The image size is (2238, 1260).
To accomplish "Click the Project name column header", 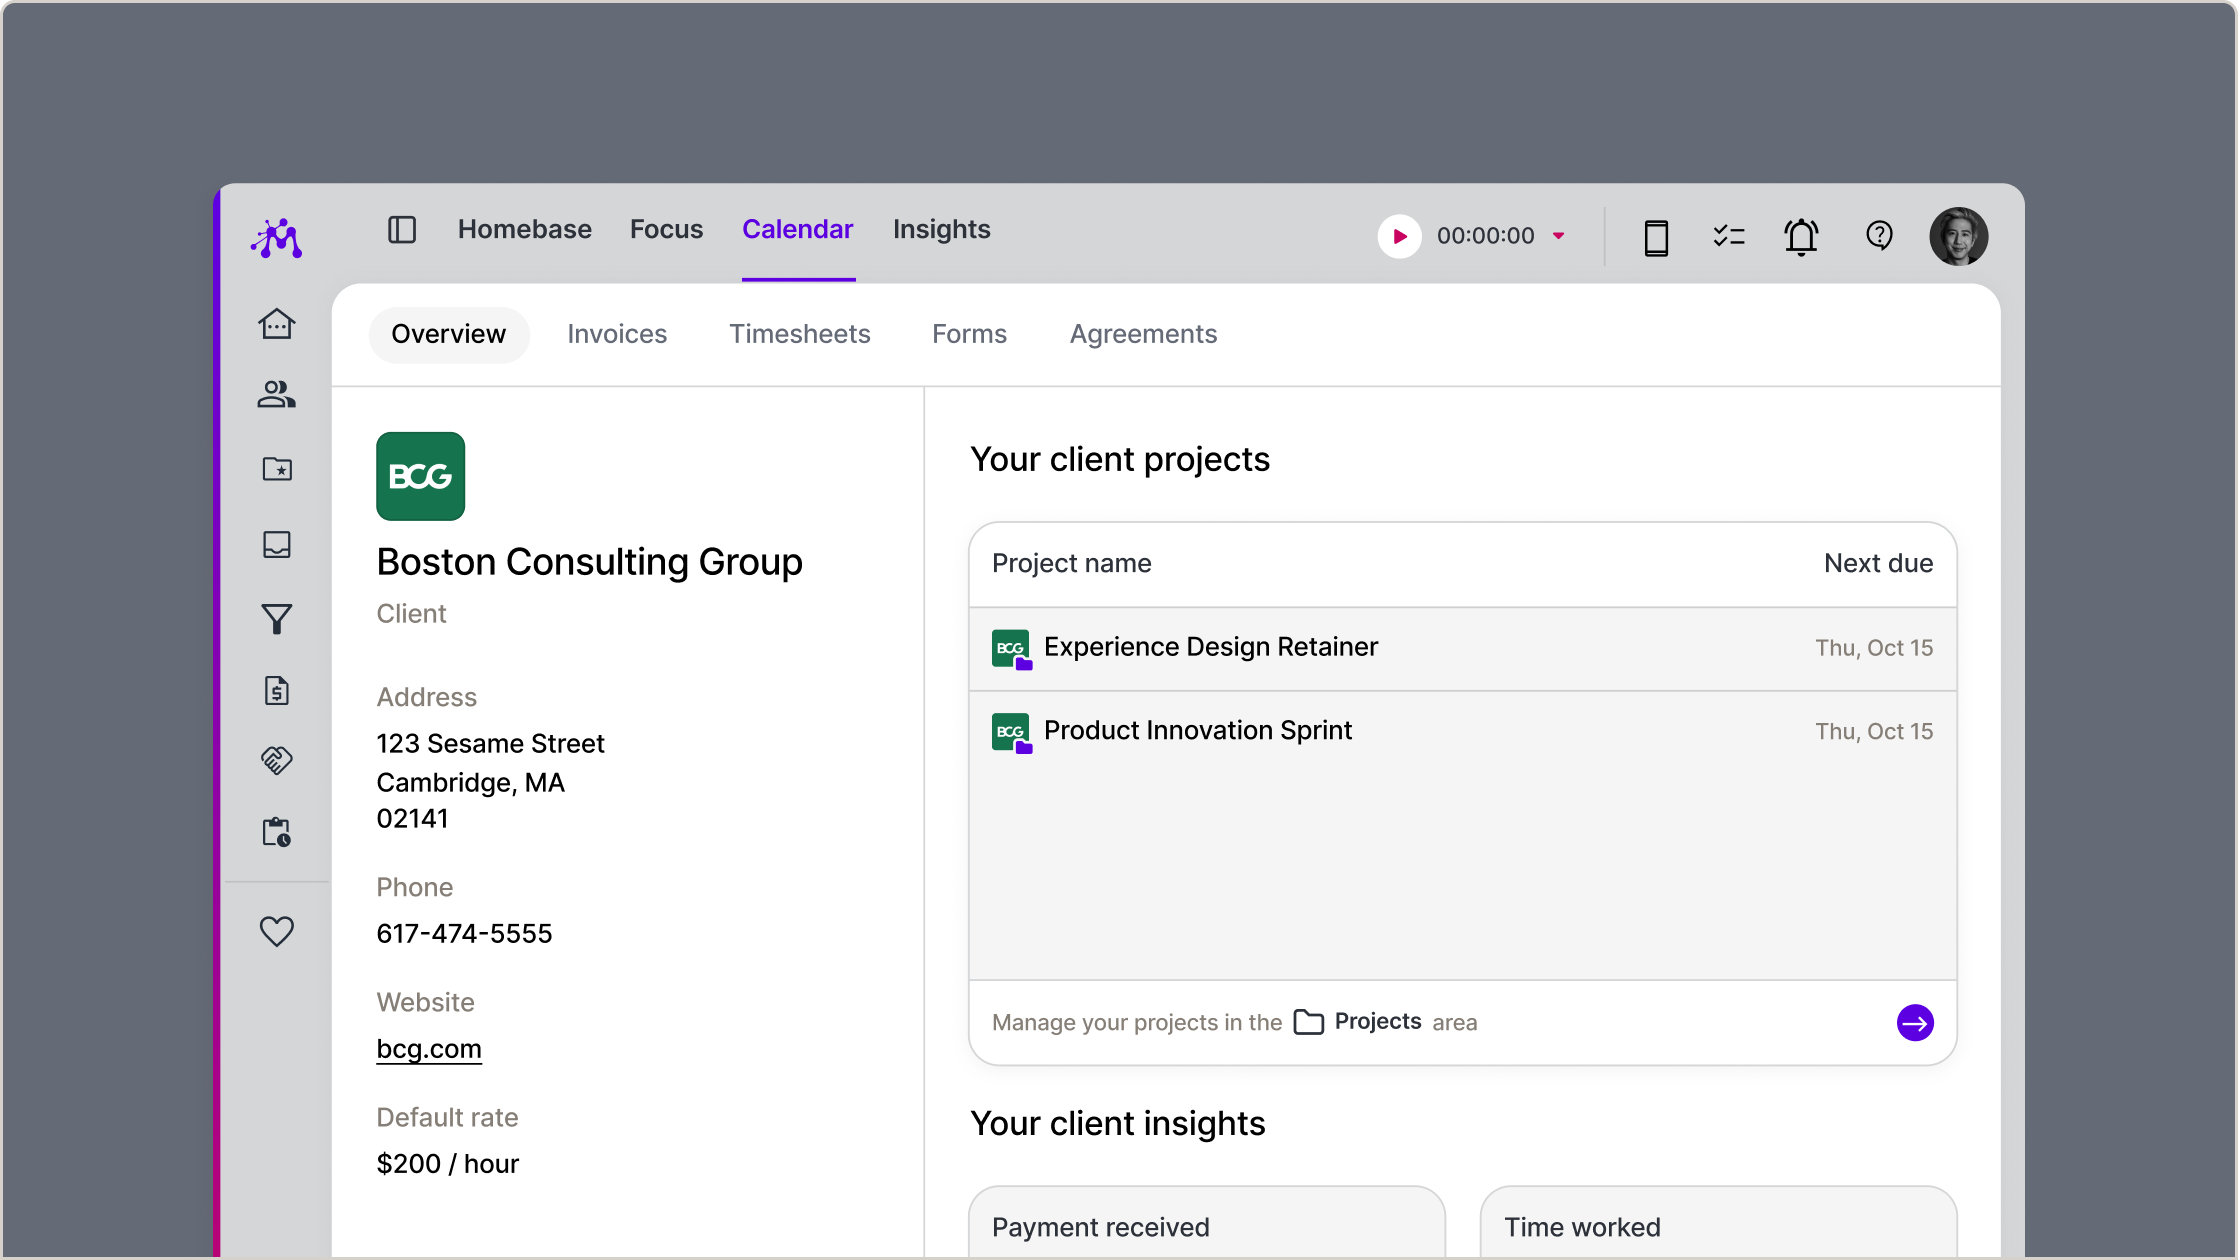I will [1071, 564].
